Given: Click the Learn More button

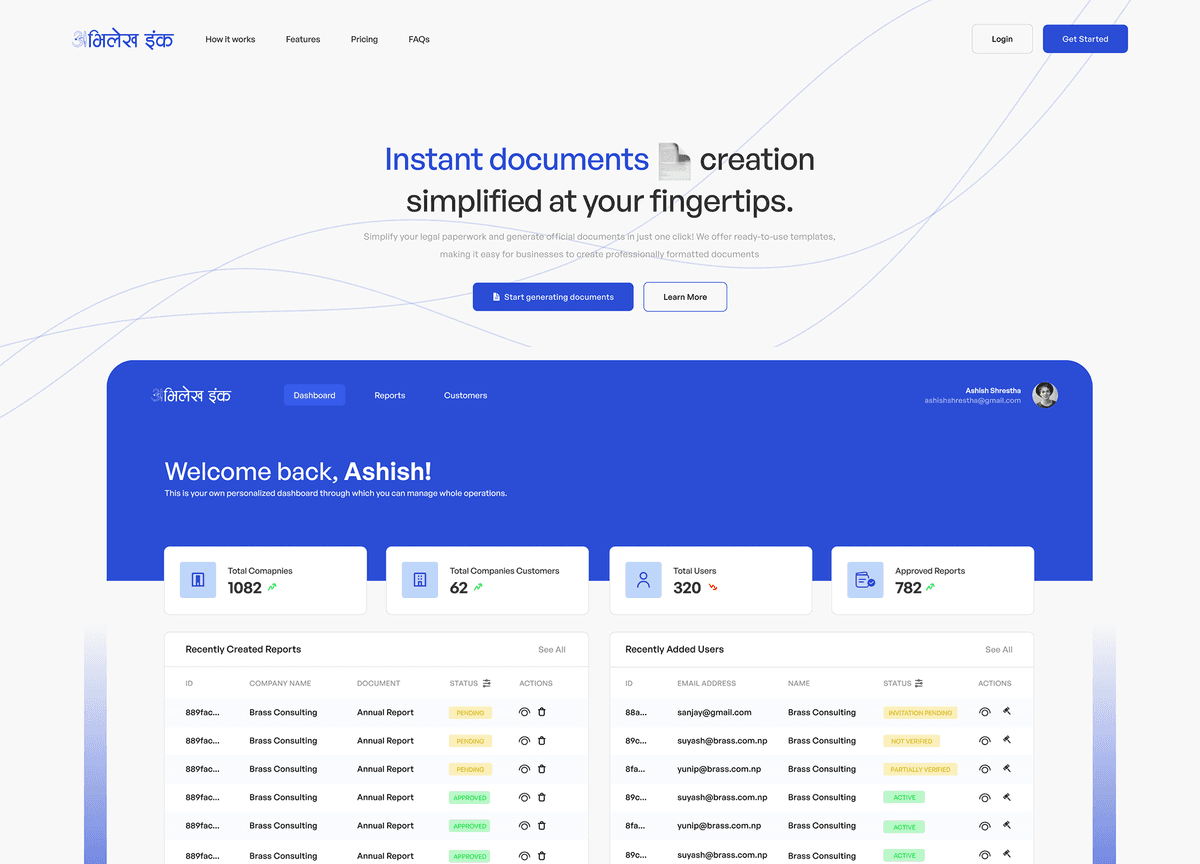Looking at the screenshot, I should coord(685,297).
